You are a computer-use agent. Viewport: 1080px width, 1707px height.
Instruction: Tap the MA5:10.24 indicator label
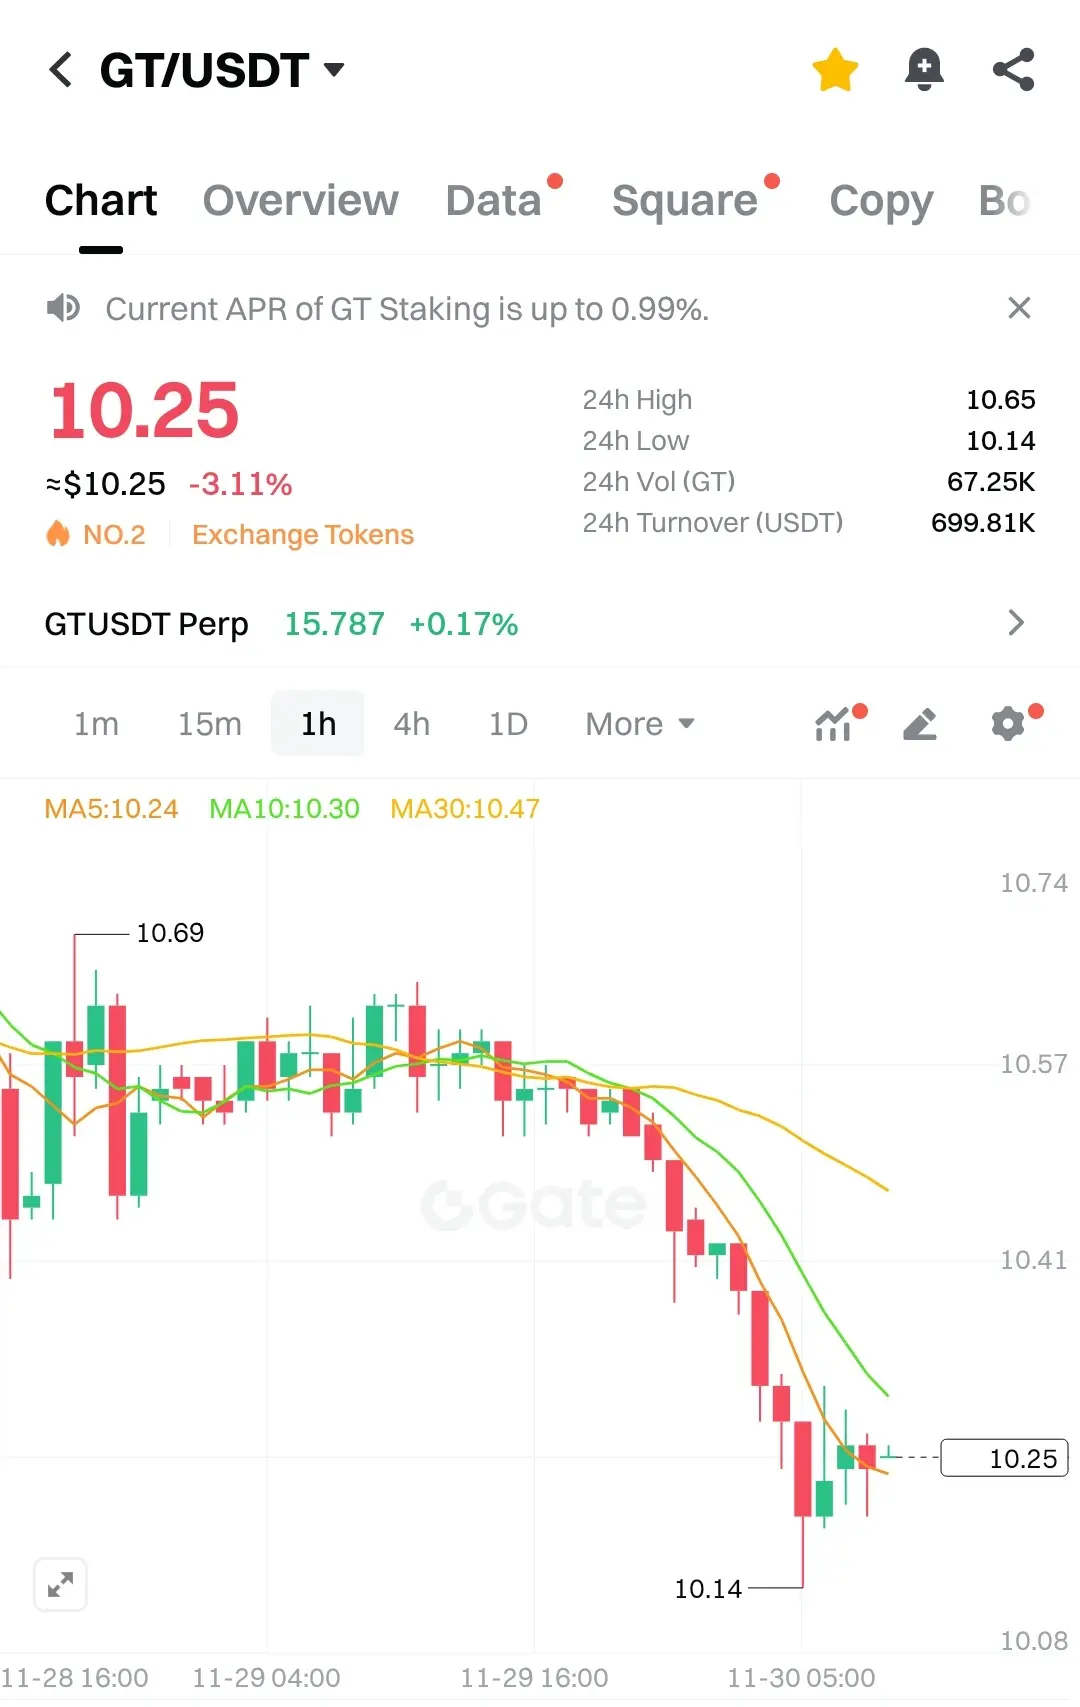[x=111, y=808]
